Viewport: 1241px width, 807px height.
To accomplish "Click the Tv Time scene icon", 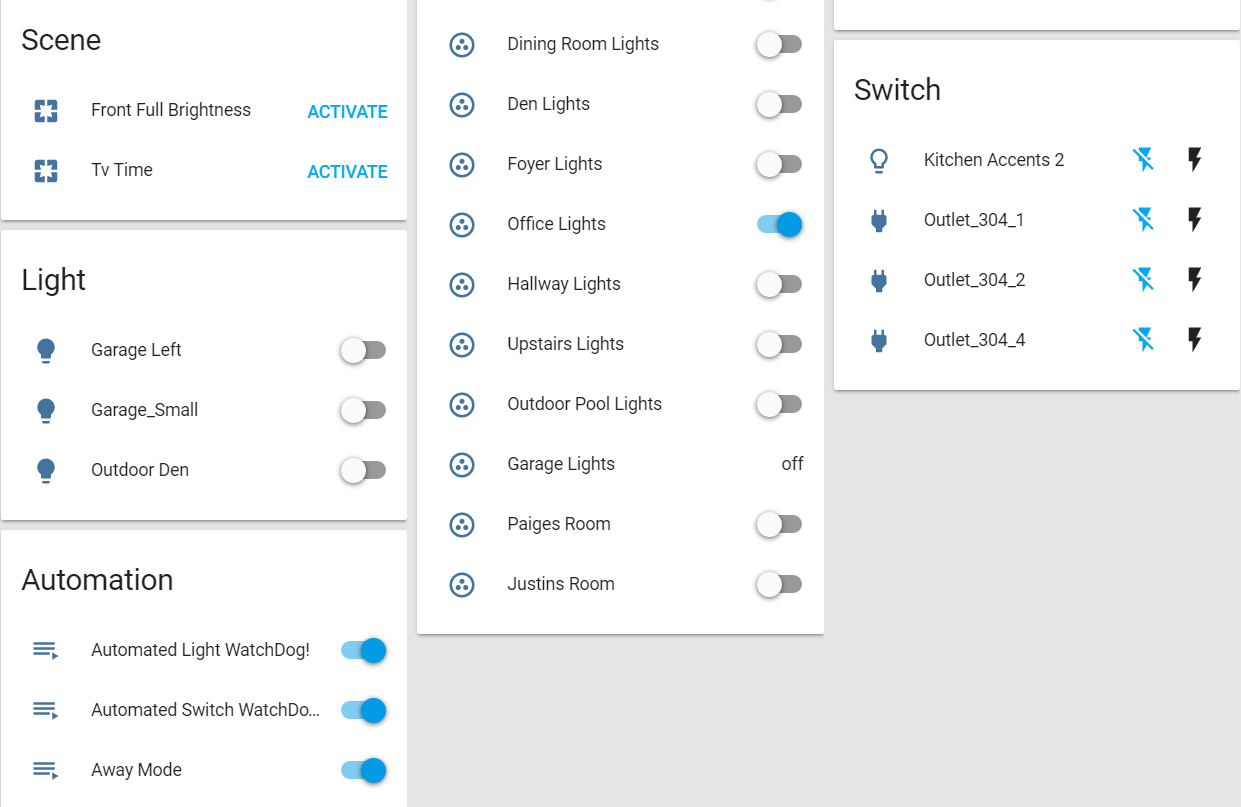I will [x=46, y=171].
